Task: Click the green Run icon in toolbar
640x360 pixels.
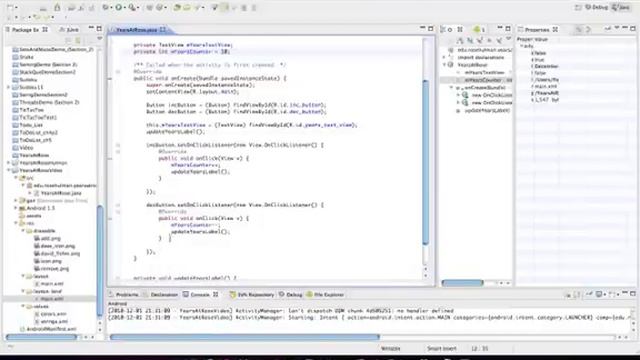Action: 119,7
